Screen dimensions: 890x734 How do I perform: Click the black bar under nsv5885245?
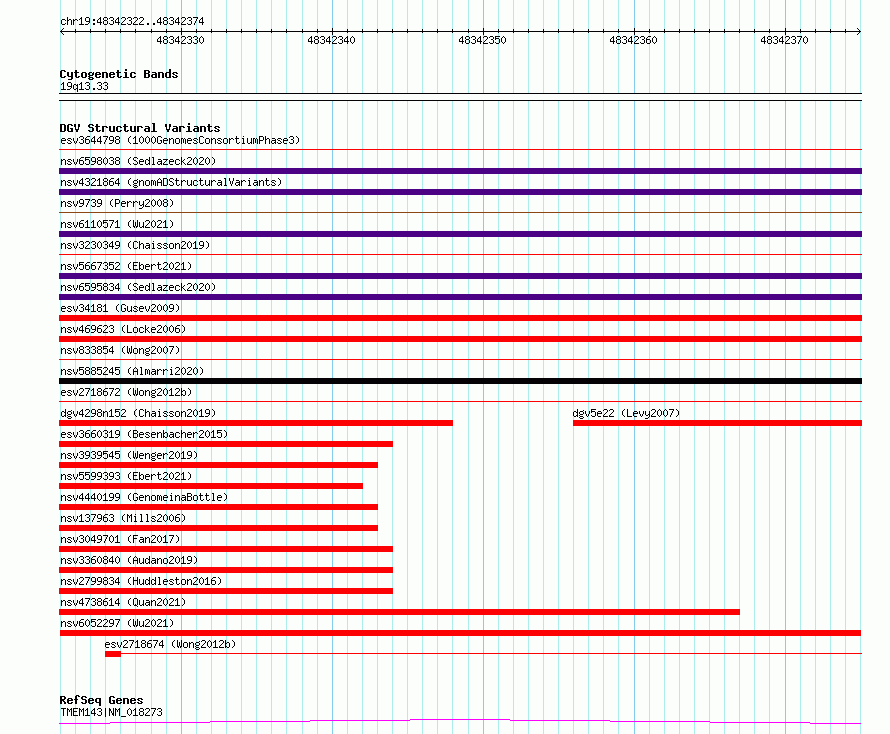pyautogui.click(x=460, y=381)
